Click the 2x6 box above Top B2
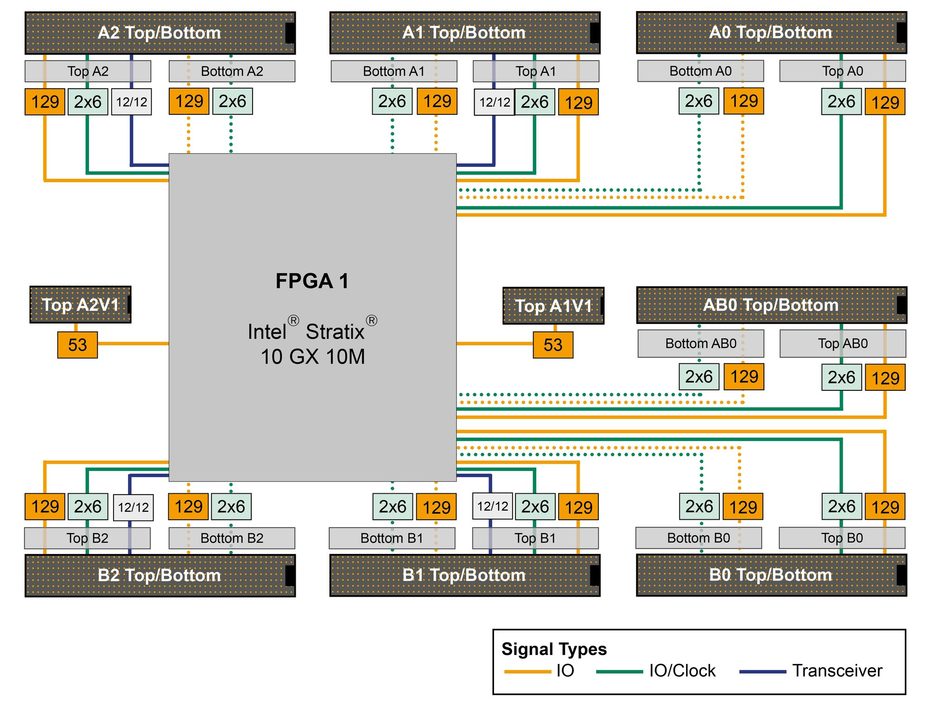927x713 pixels. (x=88, y=507)
